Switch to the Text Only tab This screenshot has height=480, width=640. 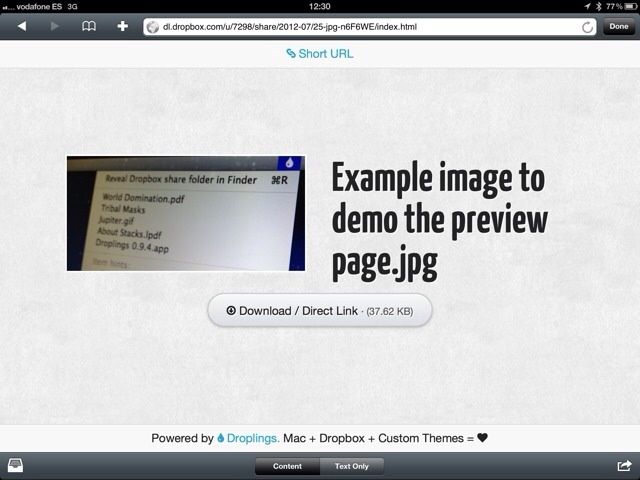(x=351, y=466)
